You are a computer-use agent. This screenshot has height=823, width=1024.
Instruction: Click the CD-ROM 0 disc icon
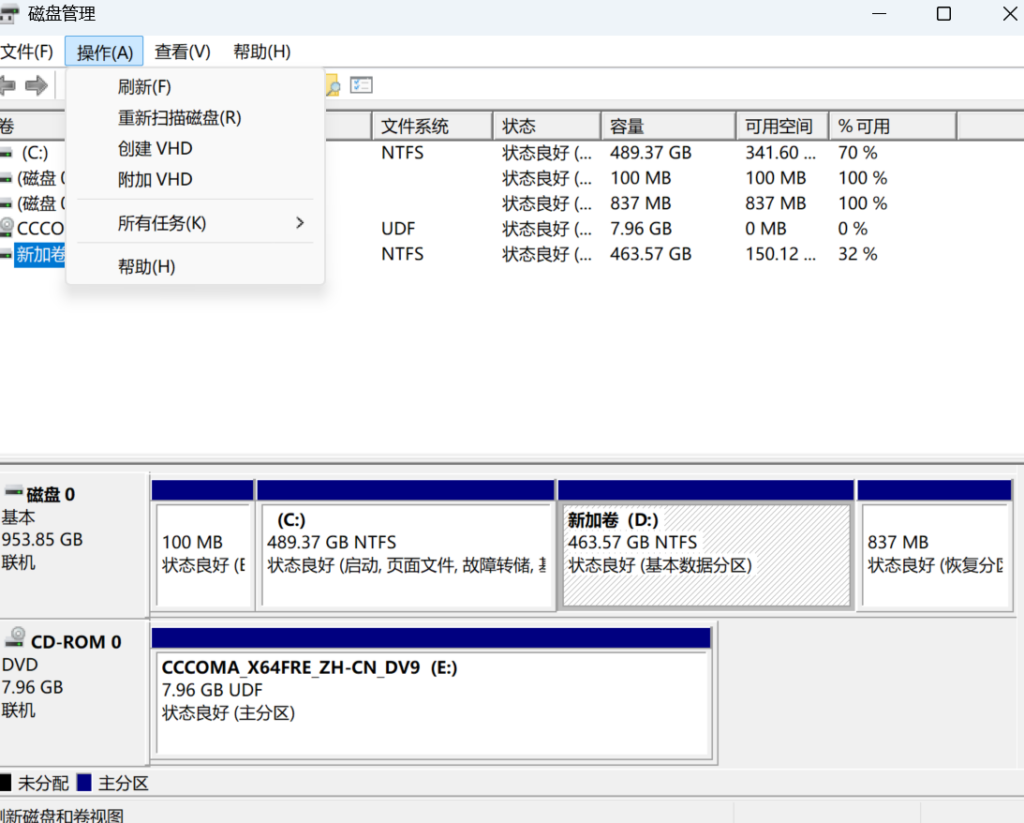[15, 640]
